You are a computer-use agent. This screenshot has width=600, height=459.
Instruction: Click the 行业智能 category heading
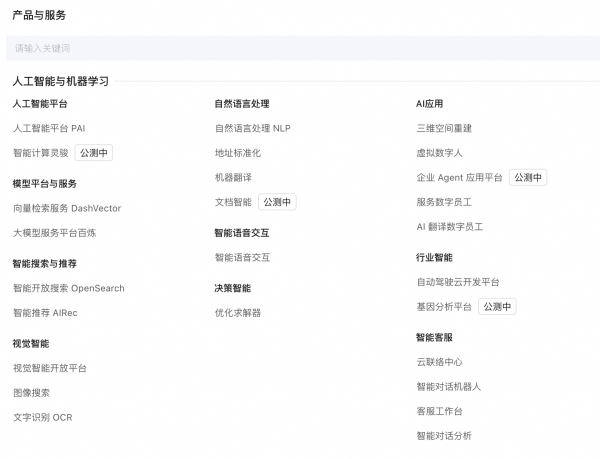(434, 257)
